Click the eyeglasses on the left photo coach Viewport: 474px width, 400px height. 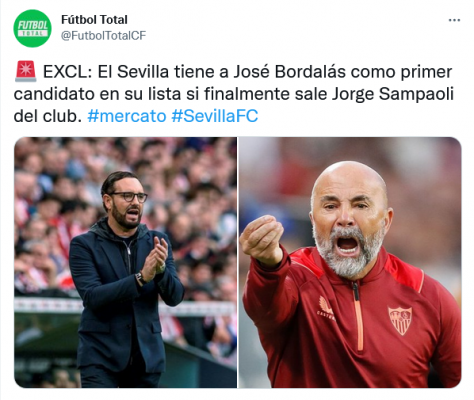130,197
